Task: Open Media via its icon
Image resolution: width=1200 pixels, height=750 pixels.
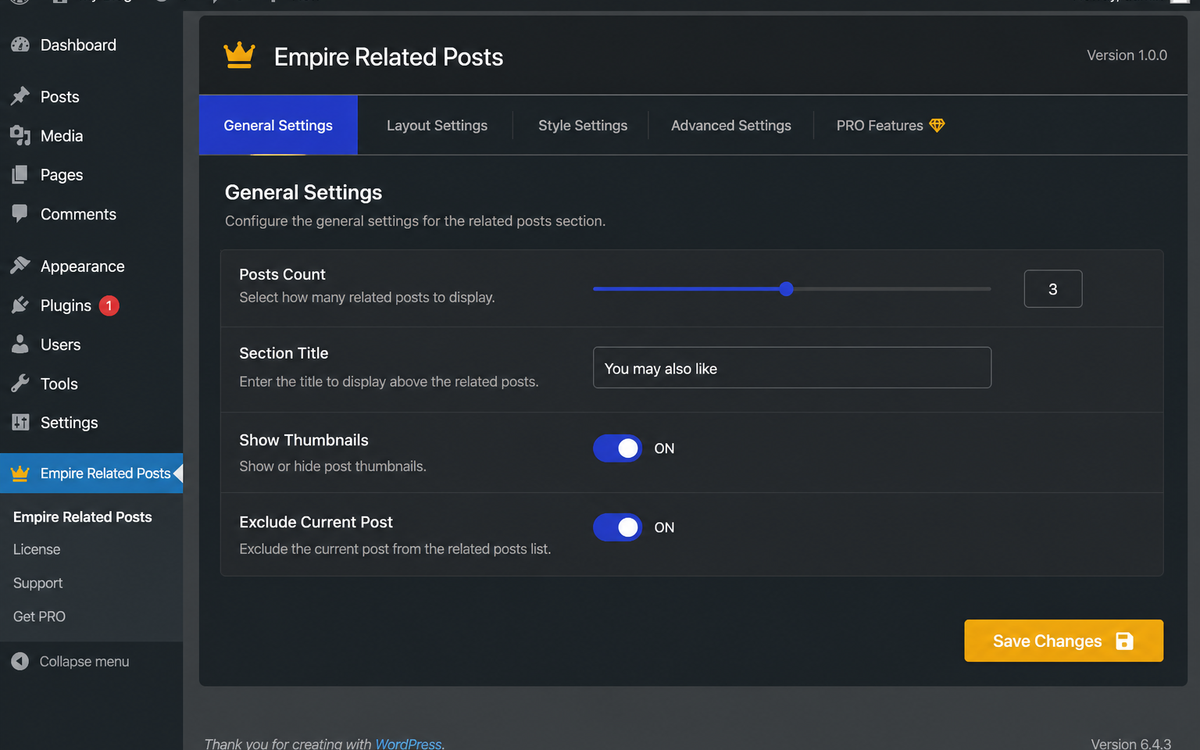Action: click(20, 136)
